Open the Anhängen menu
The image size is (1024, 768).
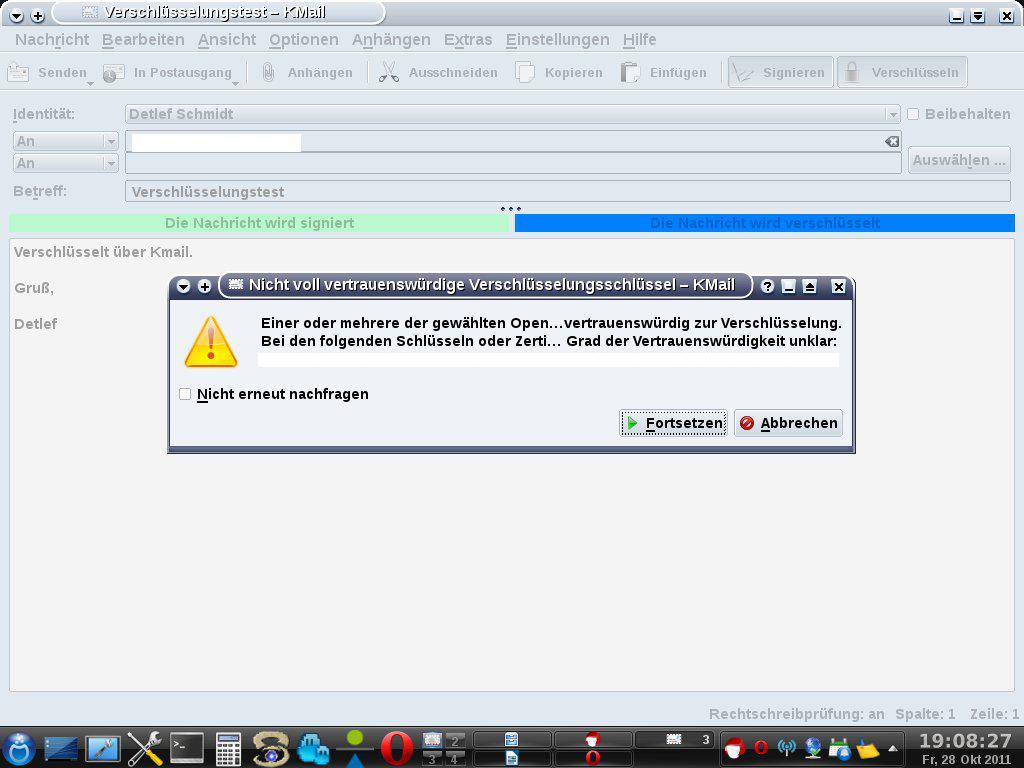tap(391, 40)
